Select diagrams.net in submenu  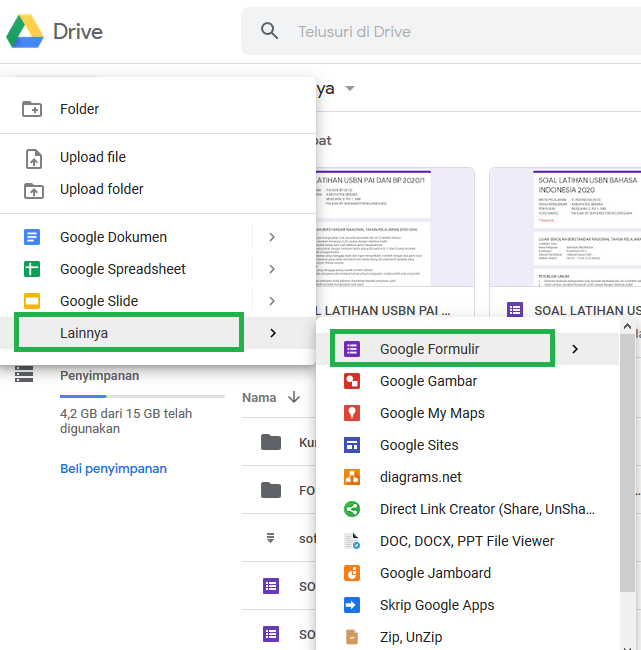(x=468, y=477)
